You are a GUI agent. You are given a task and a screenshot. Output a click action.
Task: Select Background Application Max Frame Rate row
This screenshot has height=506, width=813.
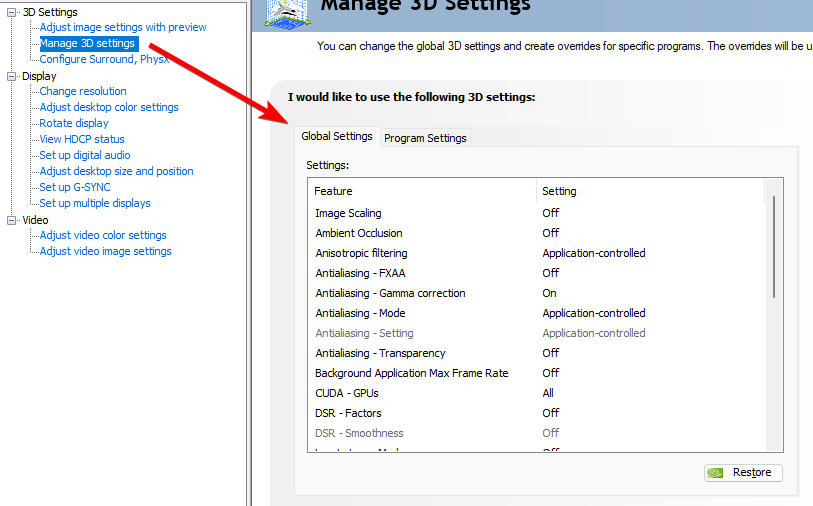(536, 373)
